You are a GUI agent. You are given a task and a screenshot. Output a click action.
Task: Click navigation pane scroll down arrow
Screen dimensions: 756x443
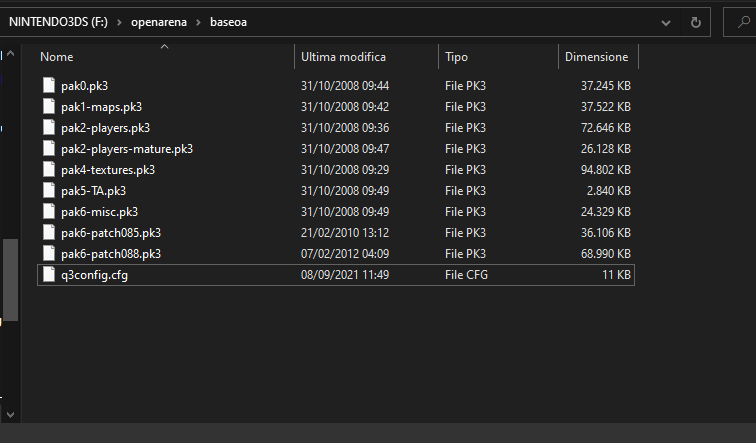[11, 414]
